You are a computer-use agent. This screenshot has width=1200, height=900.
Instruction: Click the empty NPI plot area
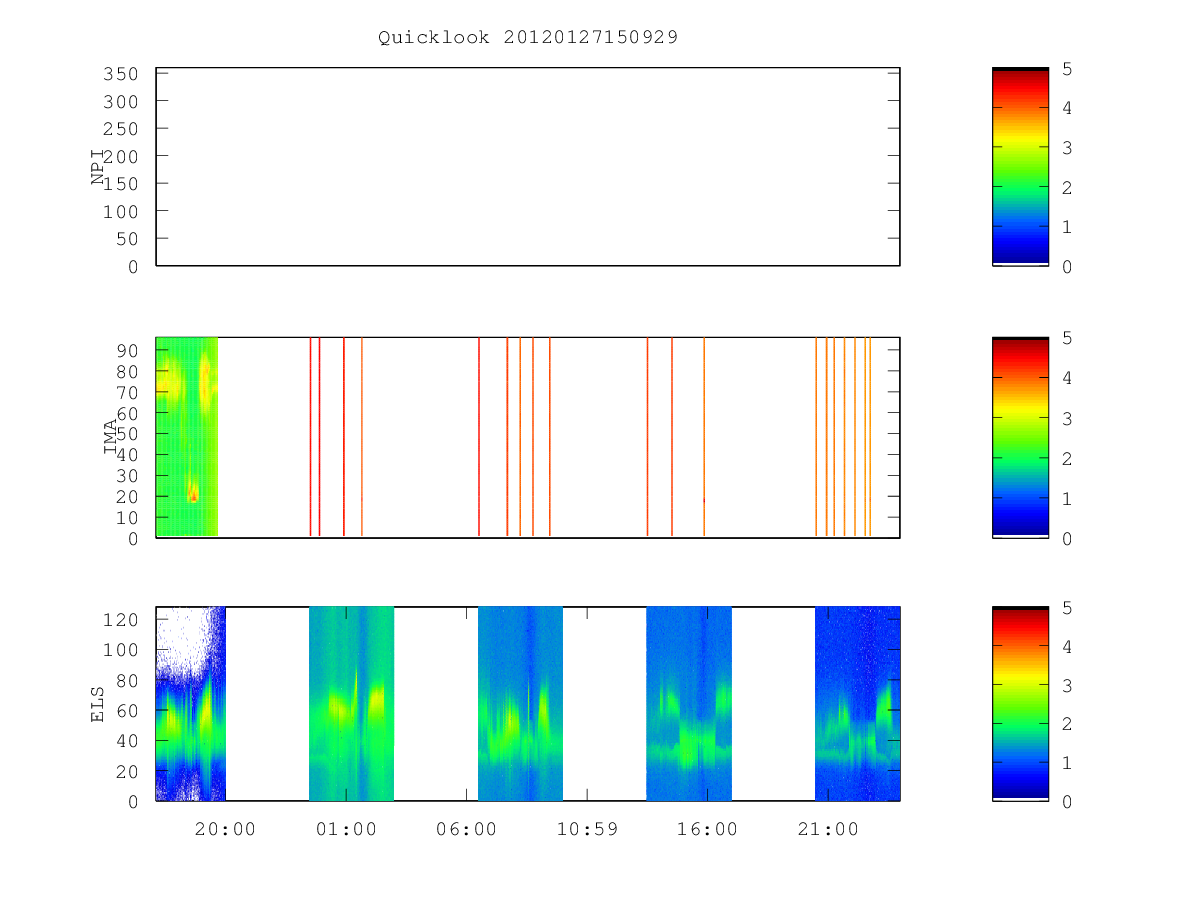click(x=528, y=167)
